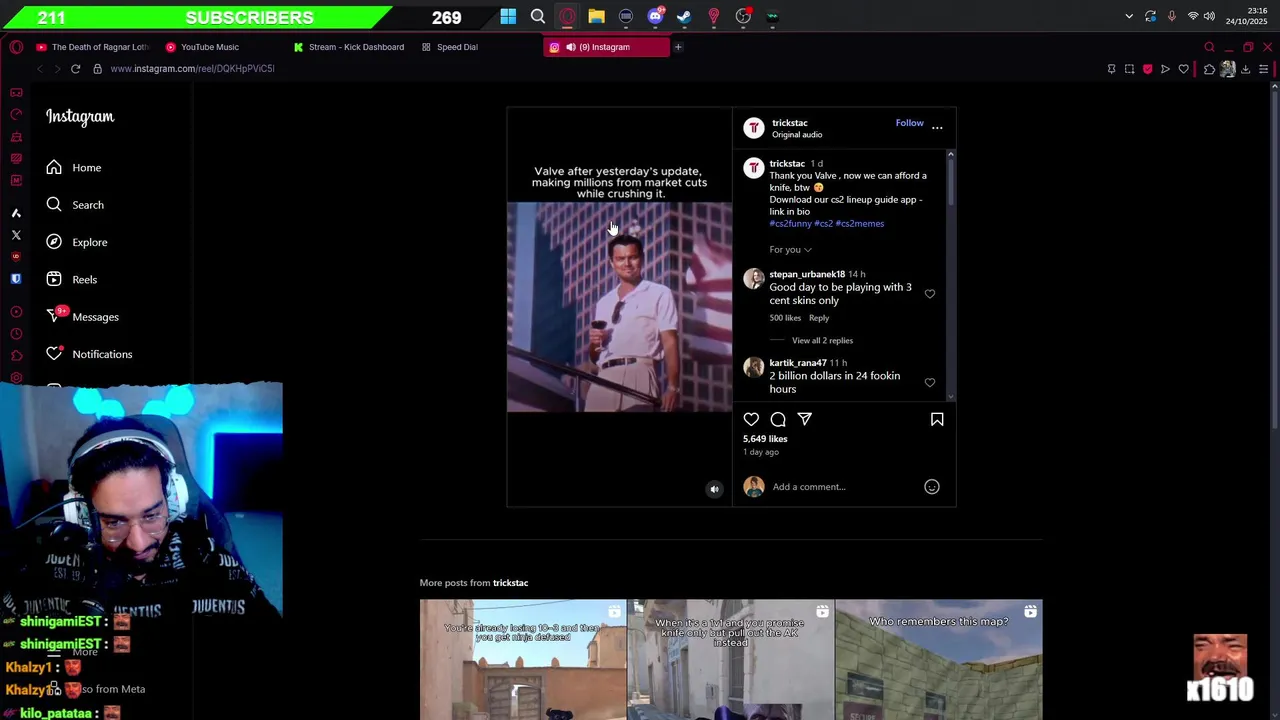
Task: Open Opera sidebar history clock icon
Action: click(16, 334)
